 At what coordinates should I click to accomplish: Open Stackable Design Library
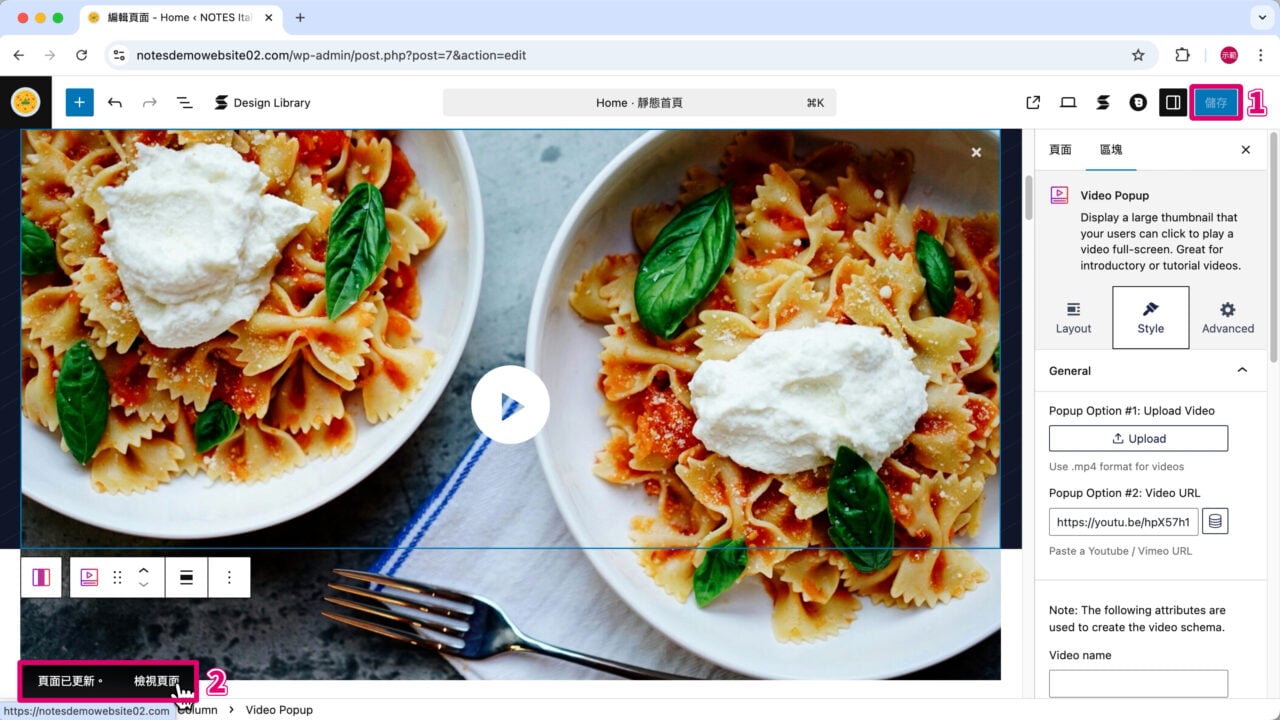(x=262, y=102)
